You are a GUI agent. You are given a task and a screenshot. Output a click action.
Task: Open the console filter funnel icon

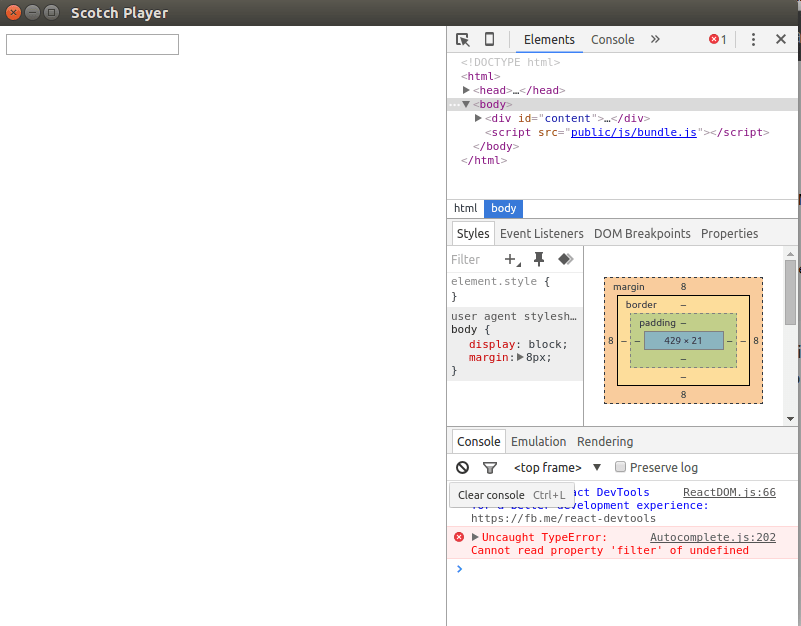pyautogui.click(x=489, y=468)
